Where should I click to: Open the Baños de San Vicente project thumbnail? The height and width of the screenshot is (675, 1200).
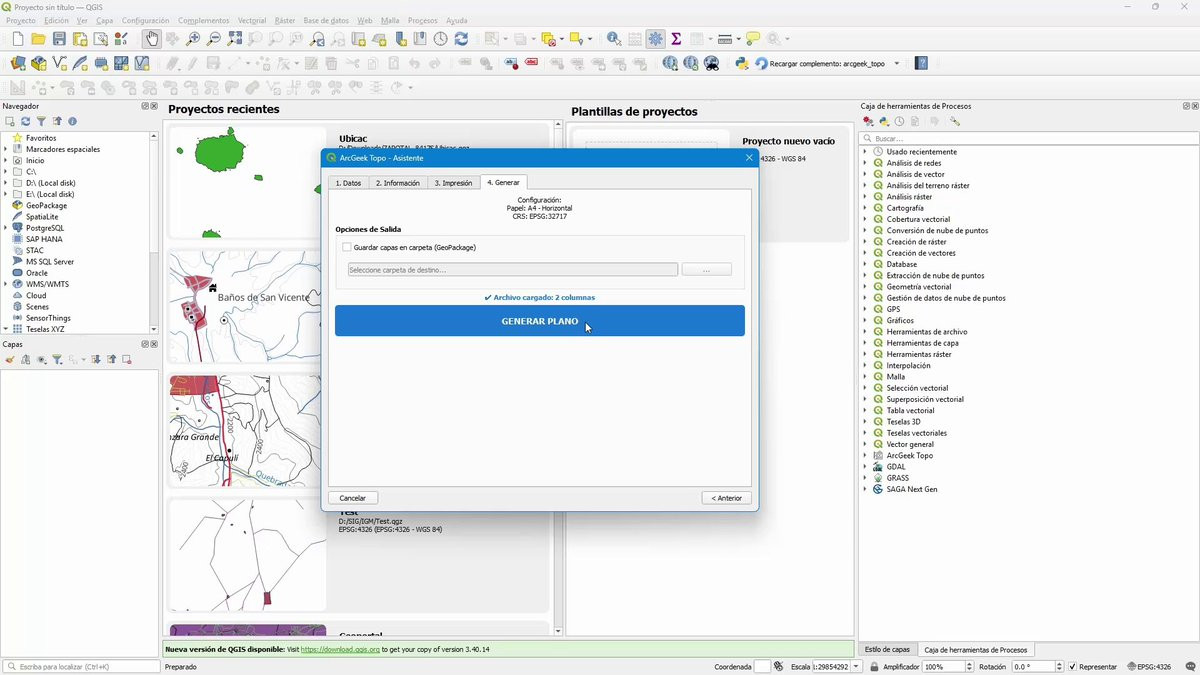click(247, 307)
